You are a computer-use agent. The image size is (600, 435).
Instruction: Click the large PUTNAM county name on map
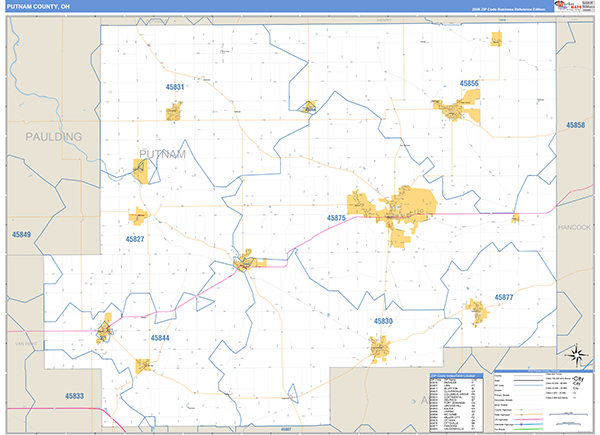pyautogui.click(x=162, y=154)
